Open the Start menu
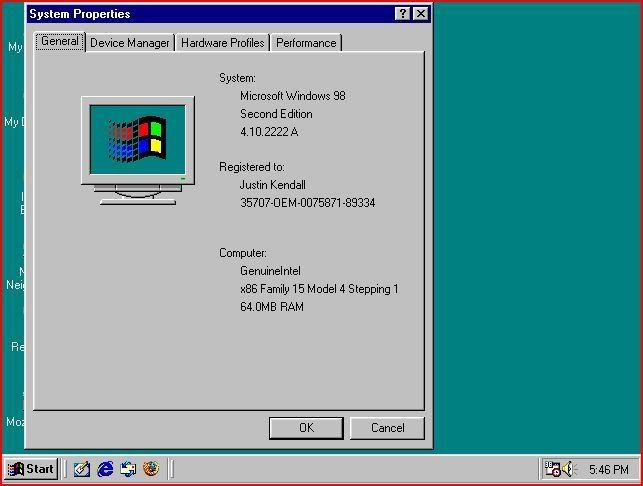Image resolution: width=643 pixels, height=486 pixels. (x=31, y=469)
